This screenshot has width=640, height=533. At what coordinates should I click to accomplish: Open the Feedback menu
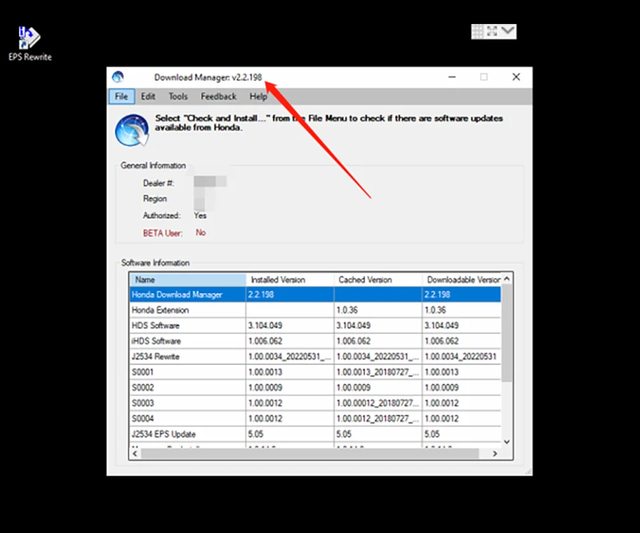(218, 96)
